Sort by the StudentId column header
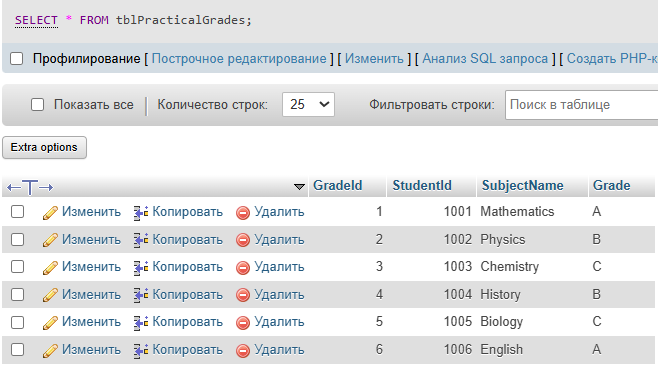The height and width of the screenshot is (366, 658). point(422,186)
